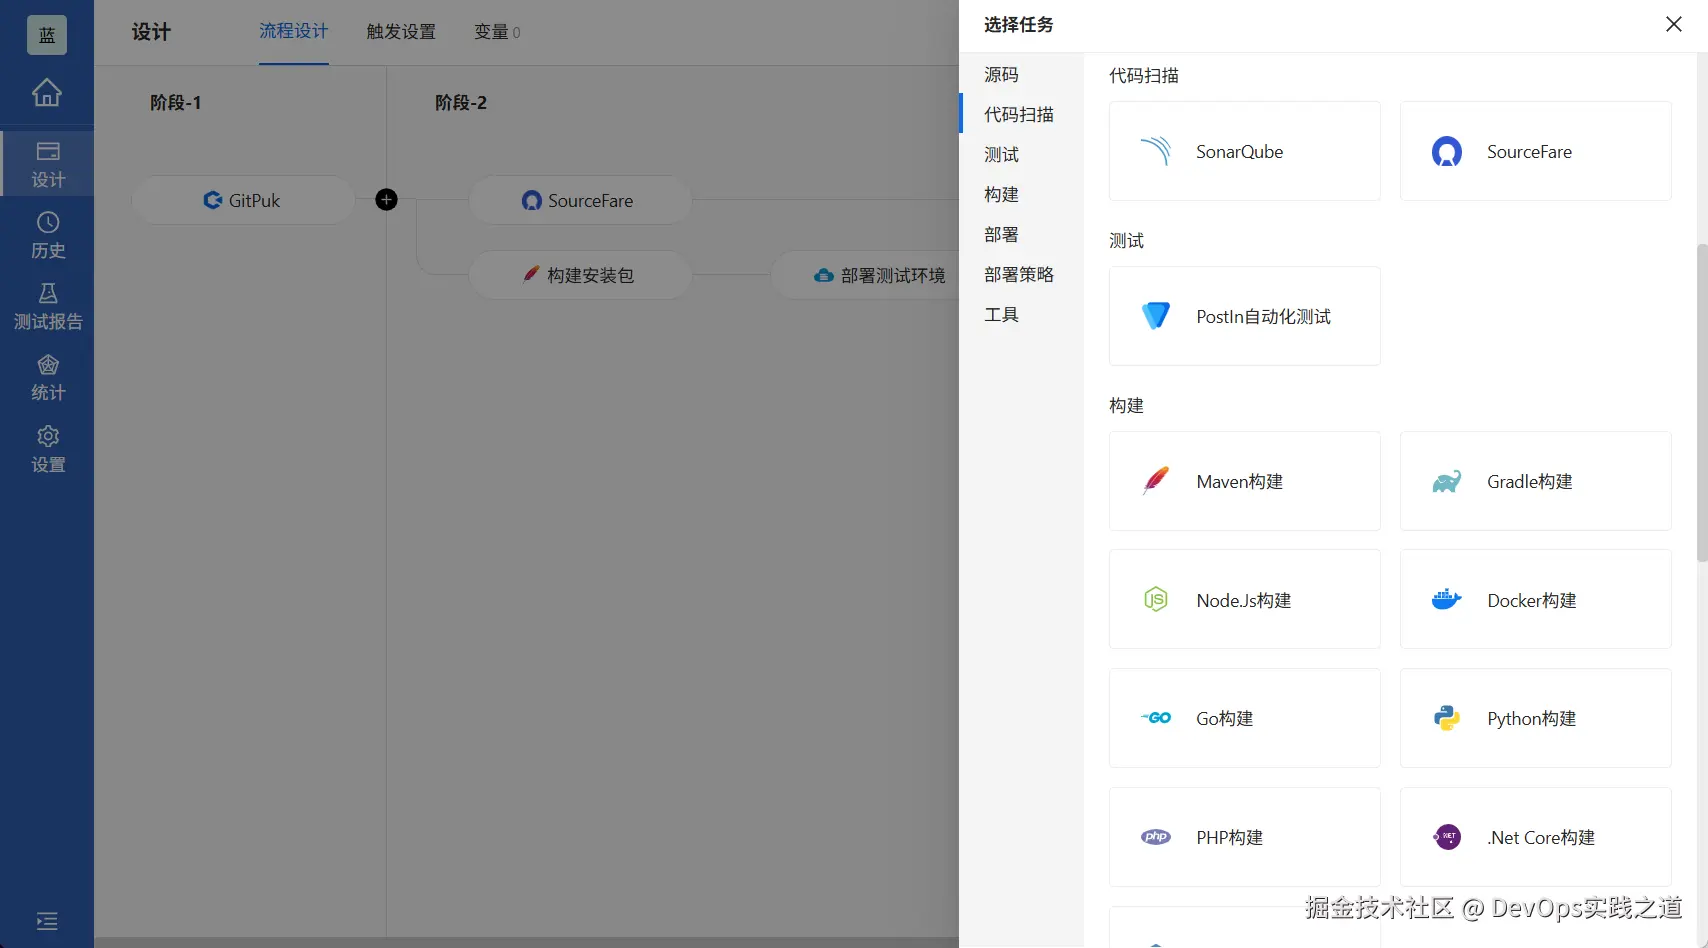Open 设计 in the left sidebar

click(47, 164)
